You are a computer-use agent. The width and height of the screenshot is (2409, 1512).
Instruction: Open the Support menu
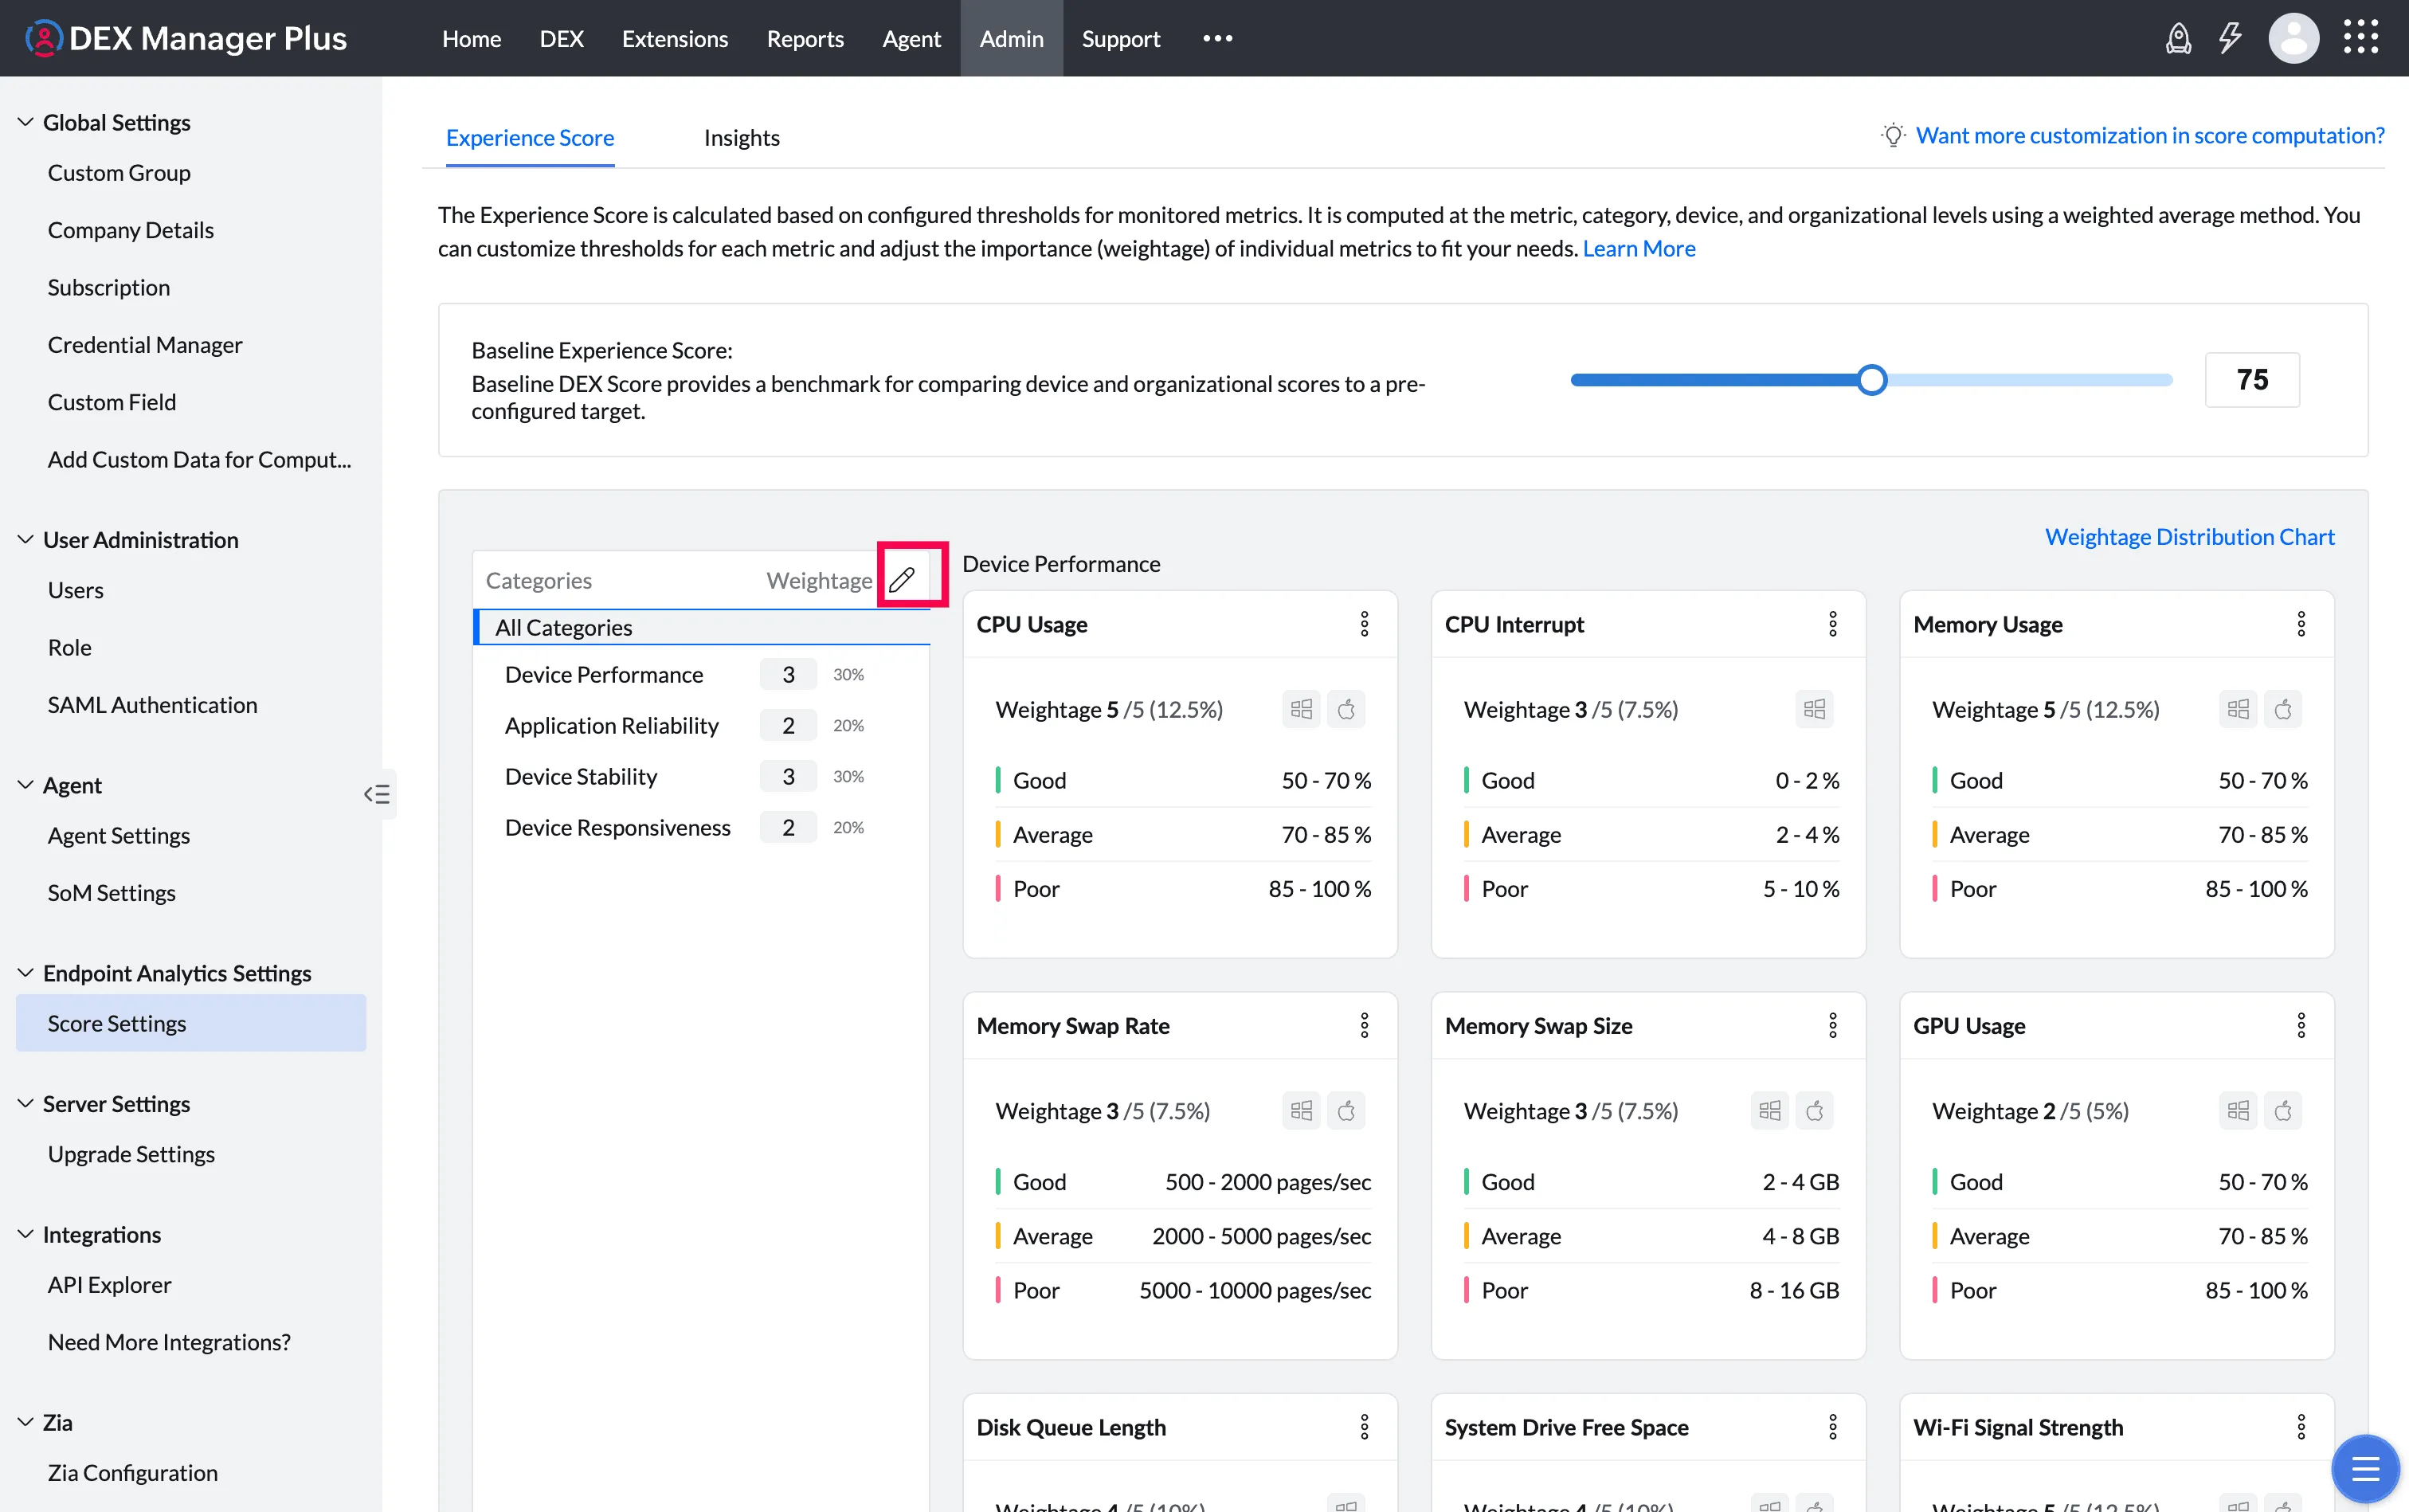click(x=1120, y=38)
